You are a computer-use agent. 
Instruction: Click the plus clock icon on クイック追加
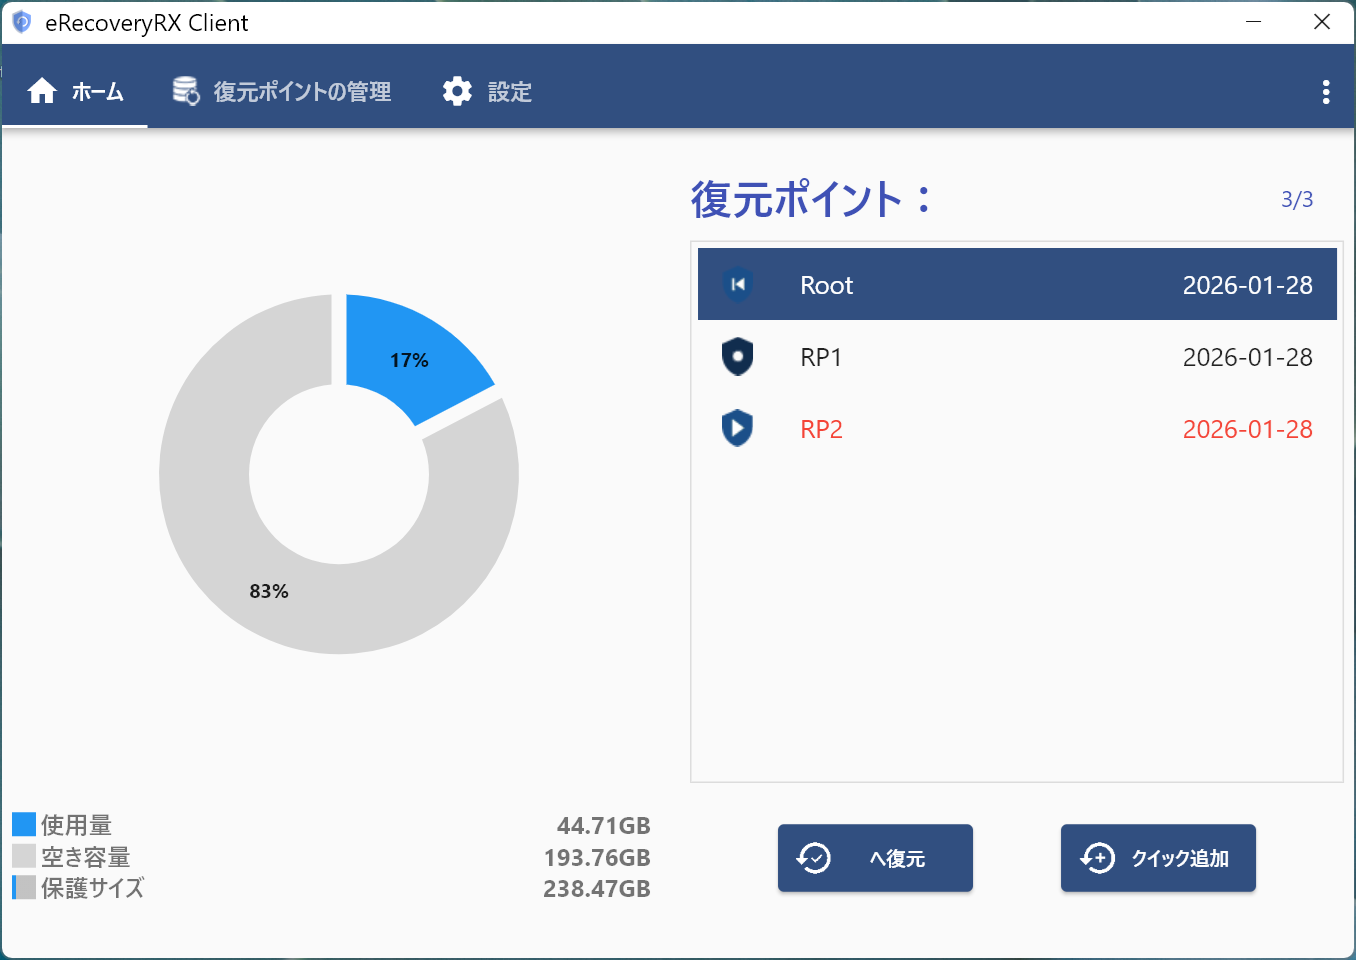(x=1097, y=858)
